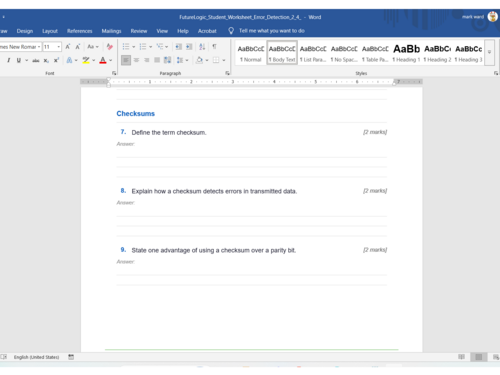Click English (United States) language indicator

(36, 357)
